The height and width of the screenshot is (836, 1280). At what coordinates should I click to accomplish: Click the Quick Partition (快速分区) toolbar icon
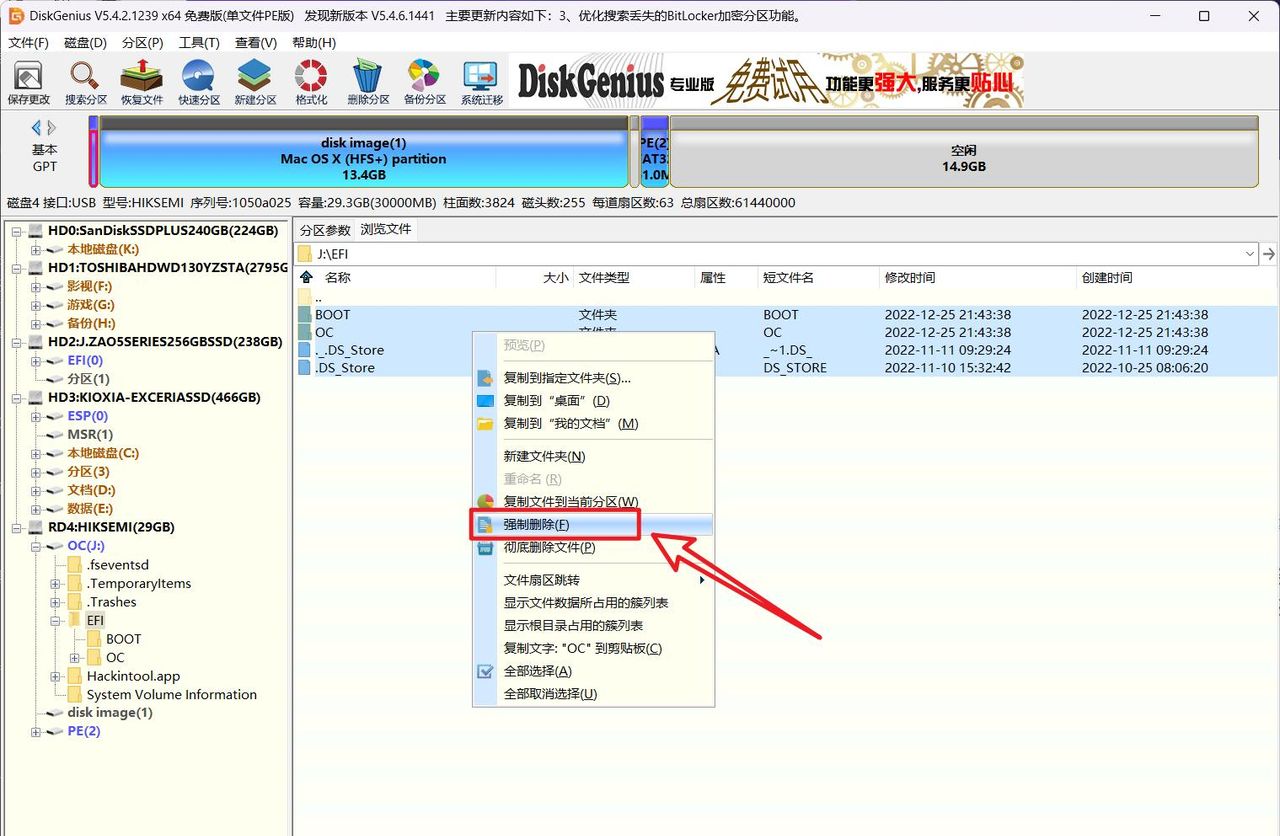pyautogui.click(x=198, y=83)
